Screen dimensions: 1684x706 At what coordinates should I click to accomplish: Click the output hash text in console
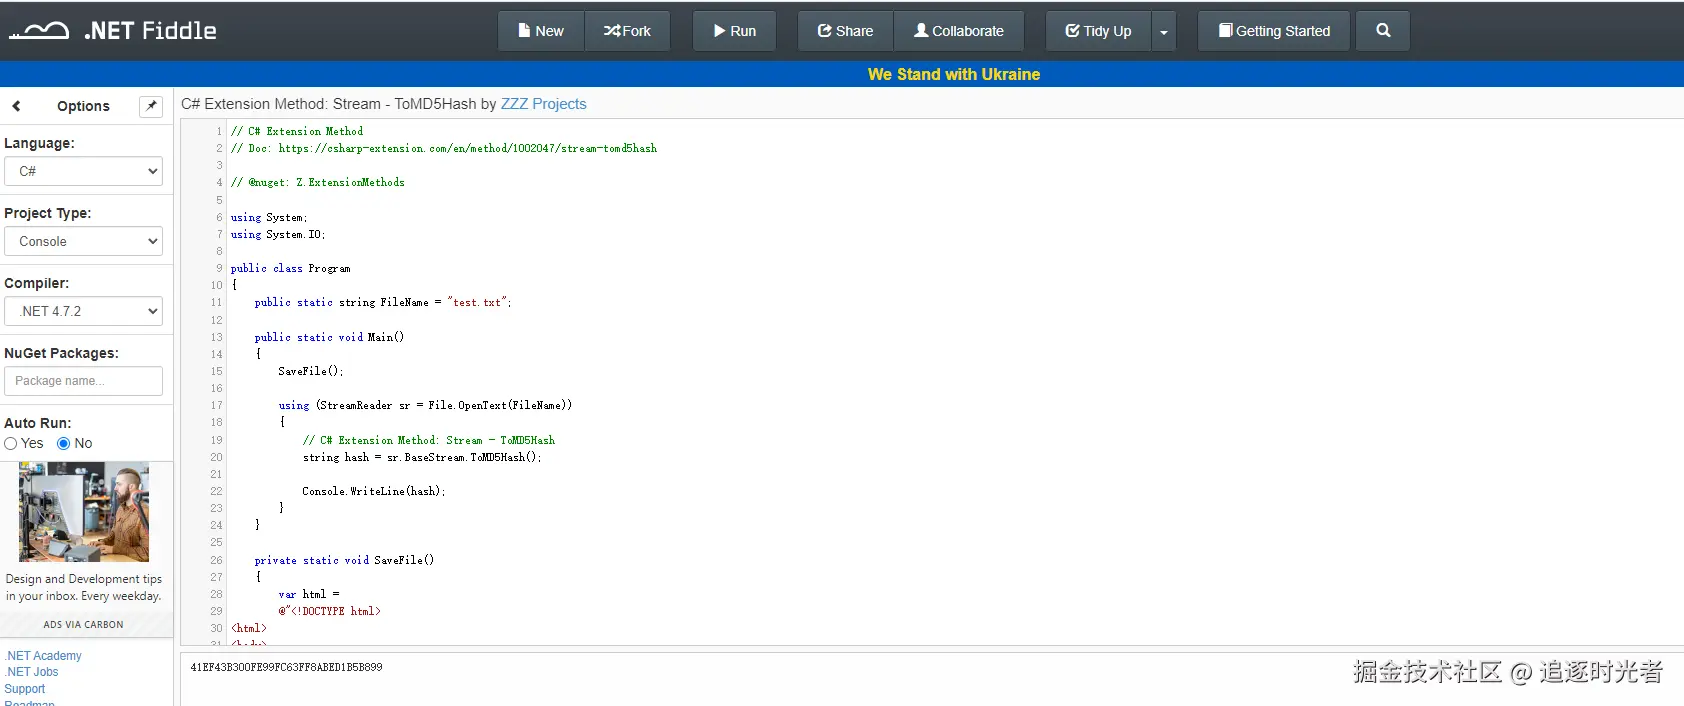pos(286,667)
